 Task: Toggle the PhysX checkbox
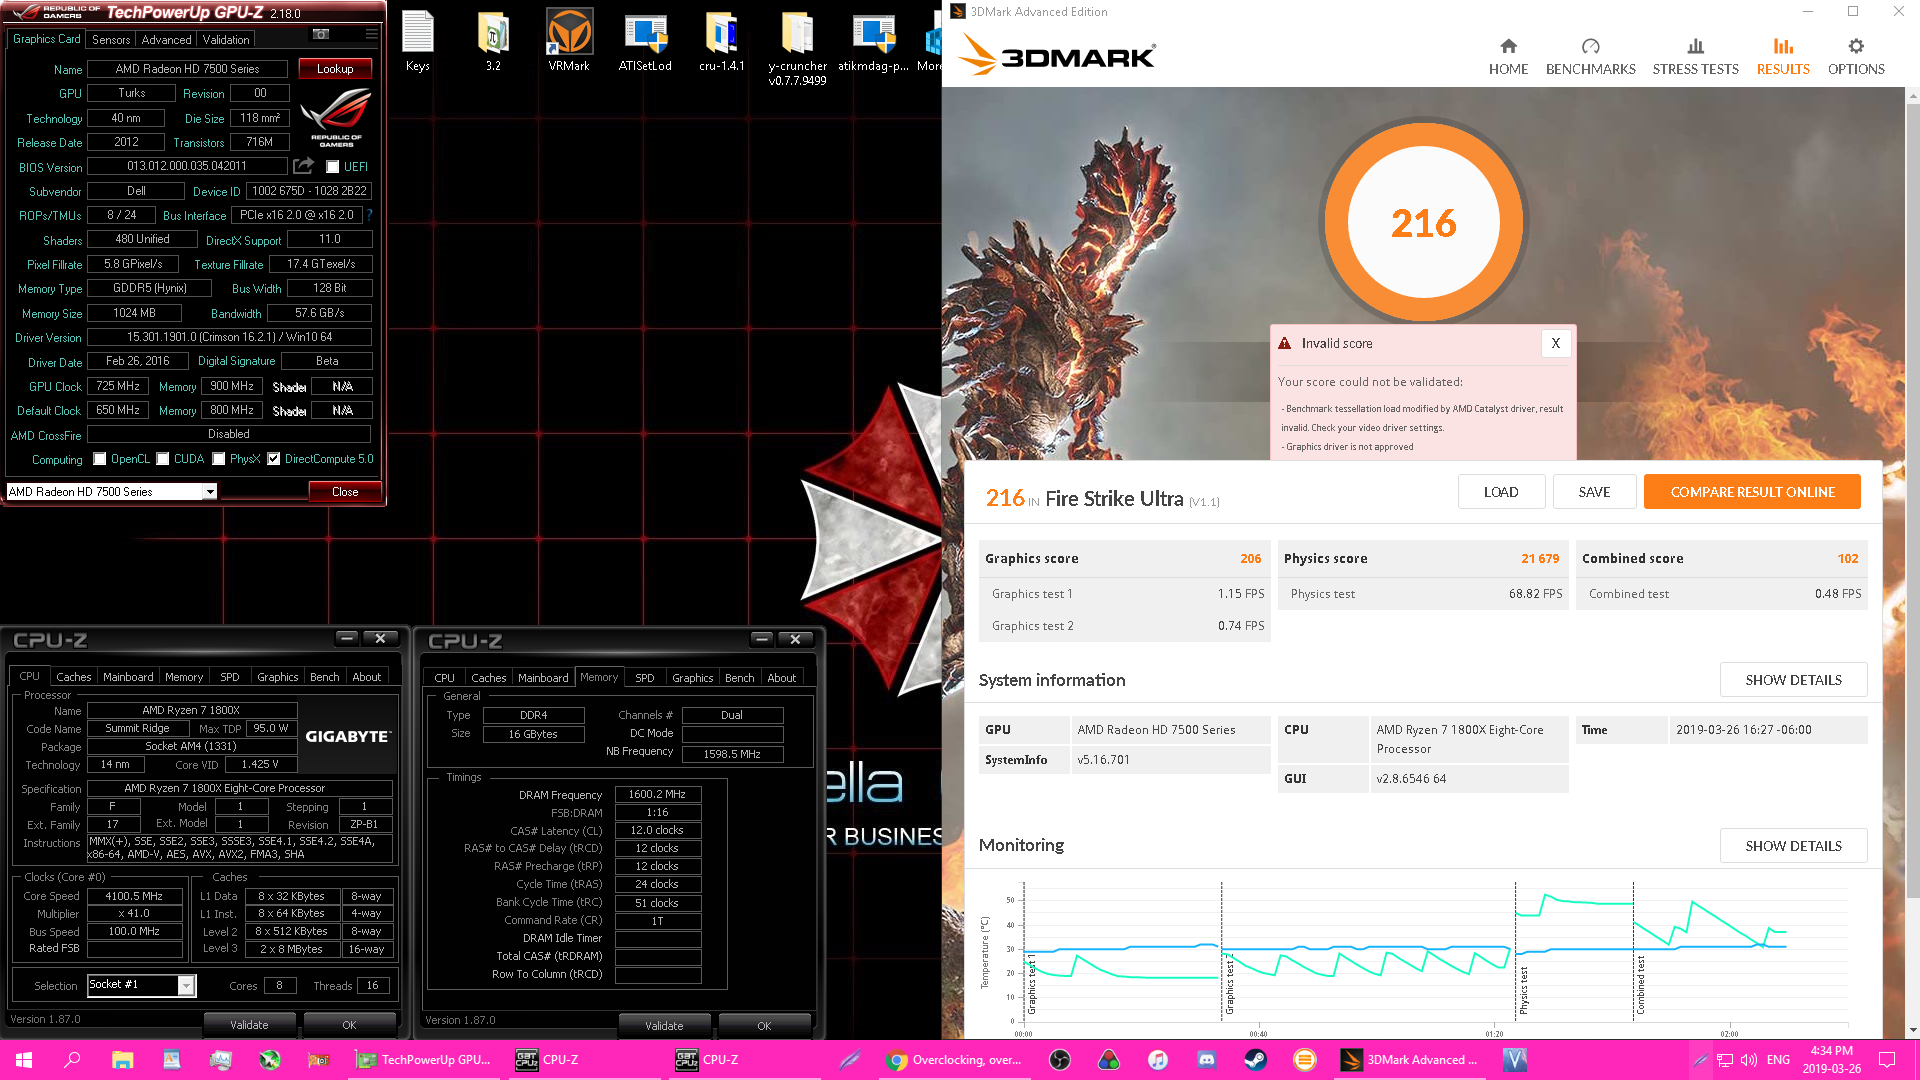pos(218,459)
